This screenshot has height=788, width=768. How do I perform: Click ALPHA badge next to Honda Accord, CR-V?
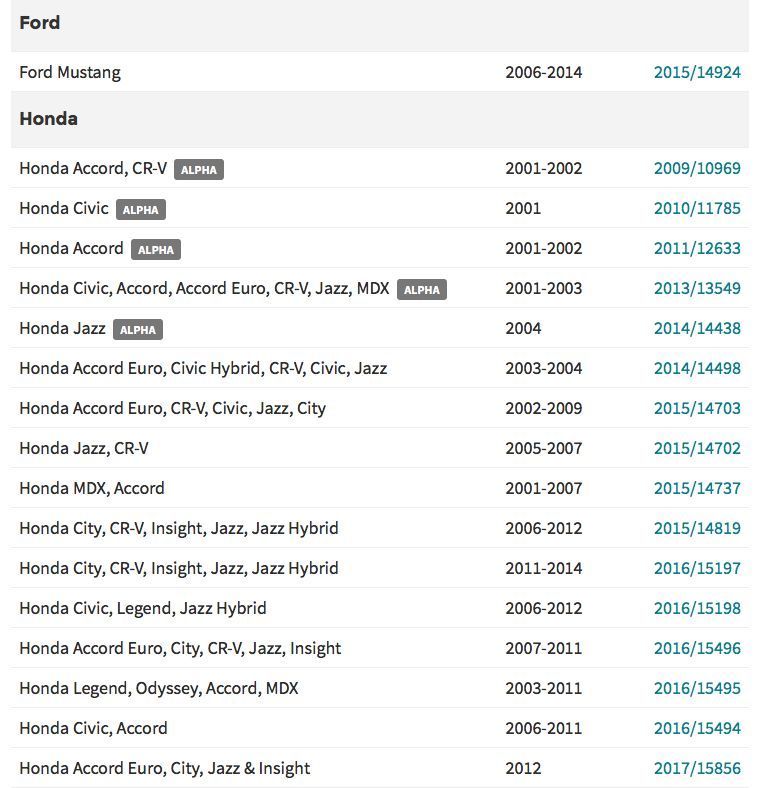[x=199, y=169]
